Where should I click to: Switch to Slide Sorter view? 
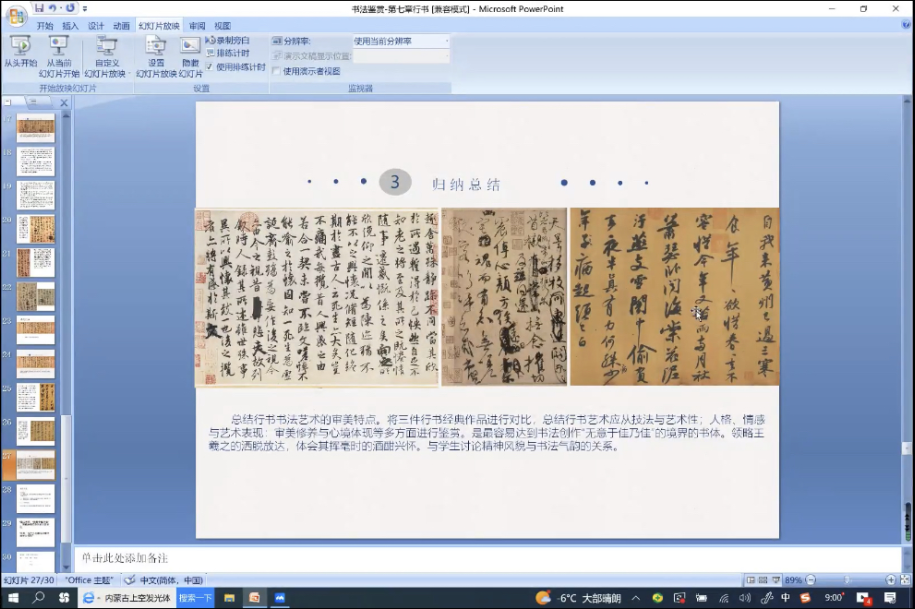point(763,580)
